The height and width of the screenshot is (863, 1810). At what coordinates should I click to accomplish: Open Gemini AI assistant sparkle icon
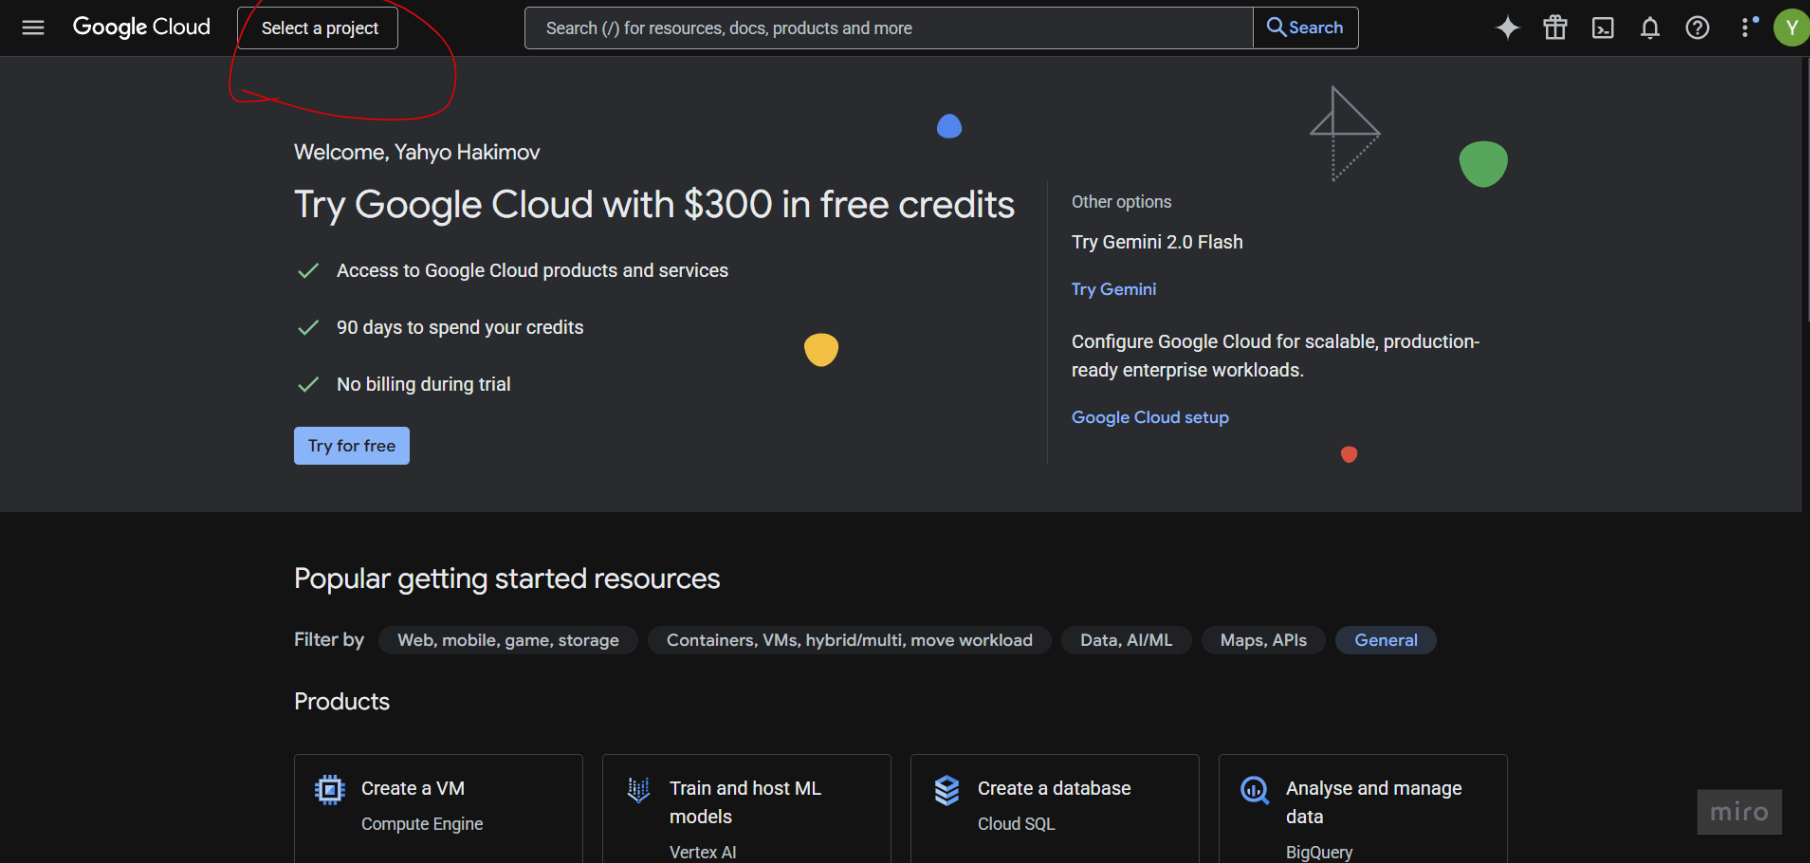pyautogui.click(x=1507, y=28)
